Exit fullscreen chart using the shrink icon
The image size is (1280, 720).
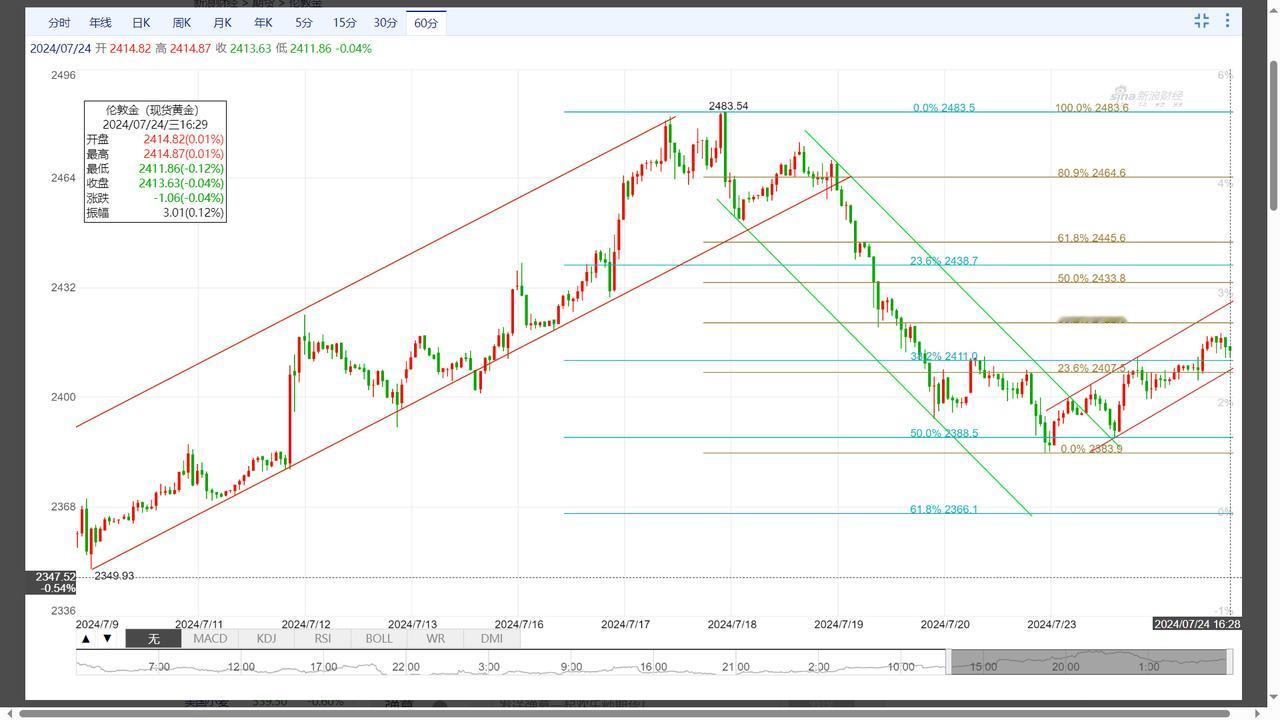1202,20
